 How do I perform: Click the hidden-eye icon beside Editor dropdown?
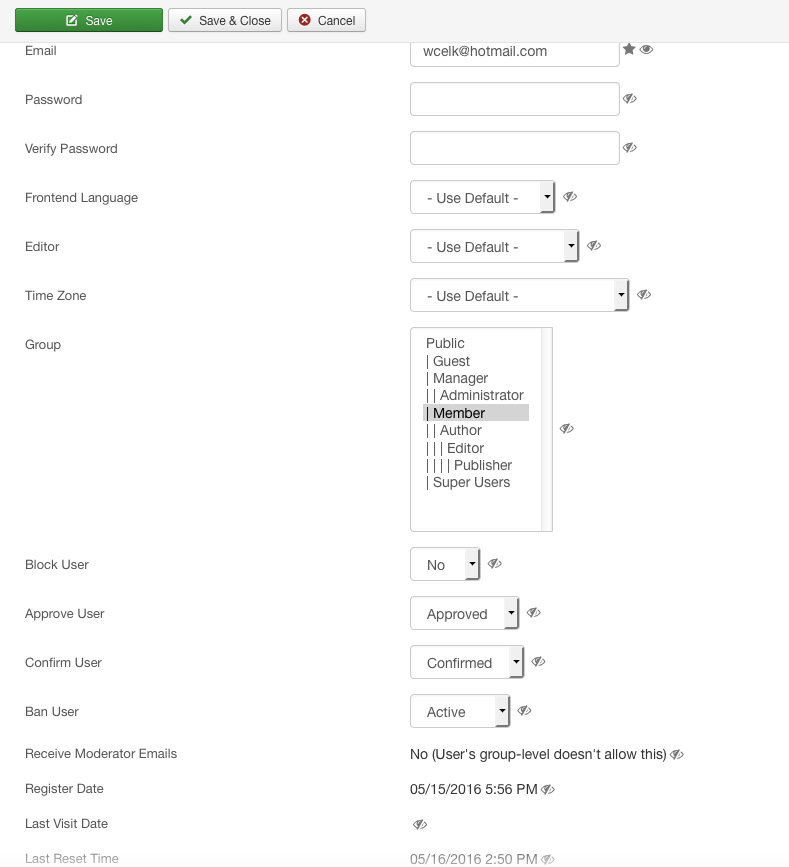593,246
